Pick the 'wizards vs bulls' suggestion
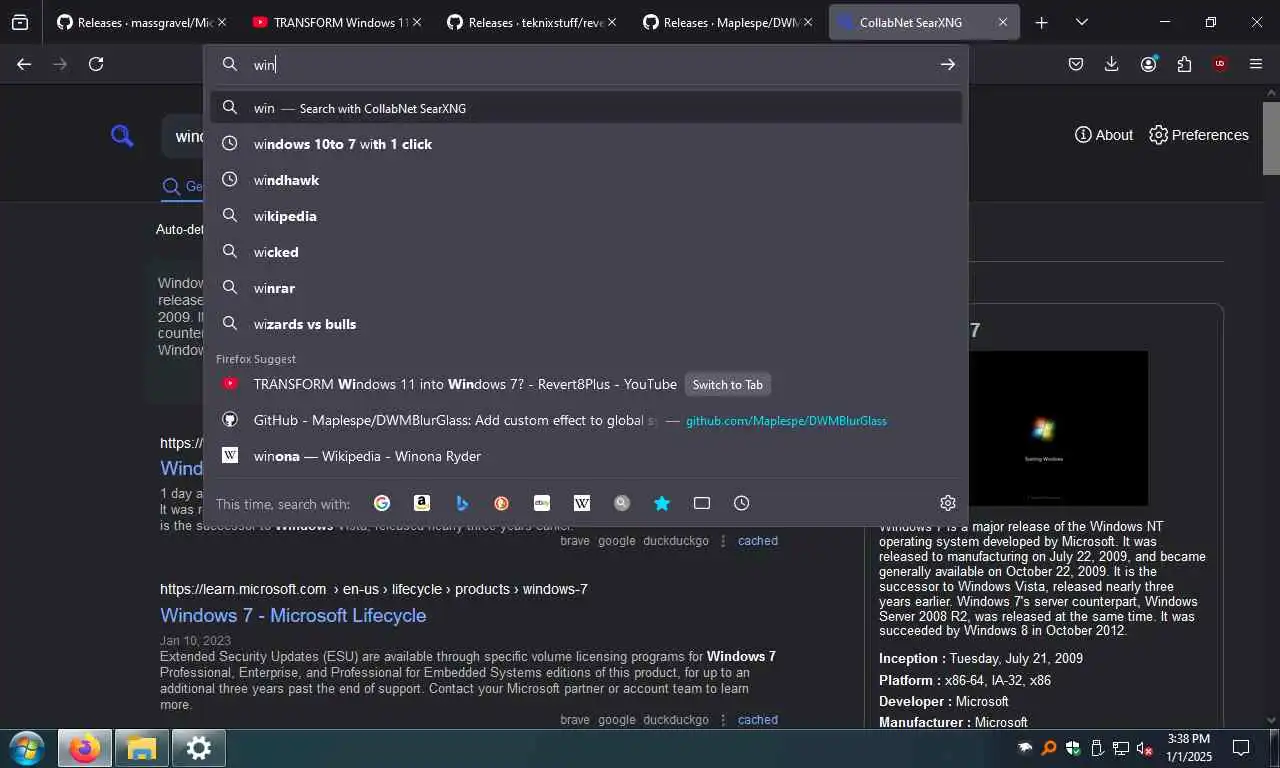The image size is (1280, 768). click(586, 324)
